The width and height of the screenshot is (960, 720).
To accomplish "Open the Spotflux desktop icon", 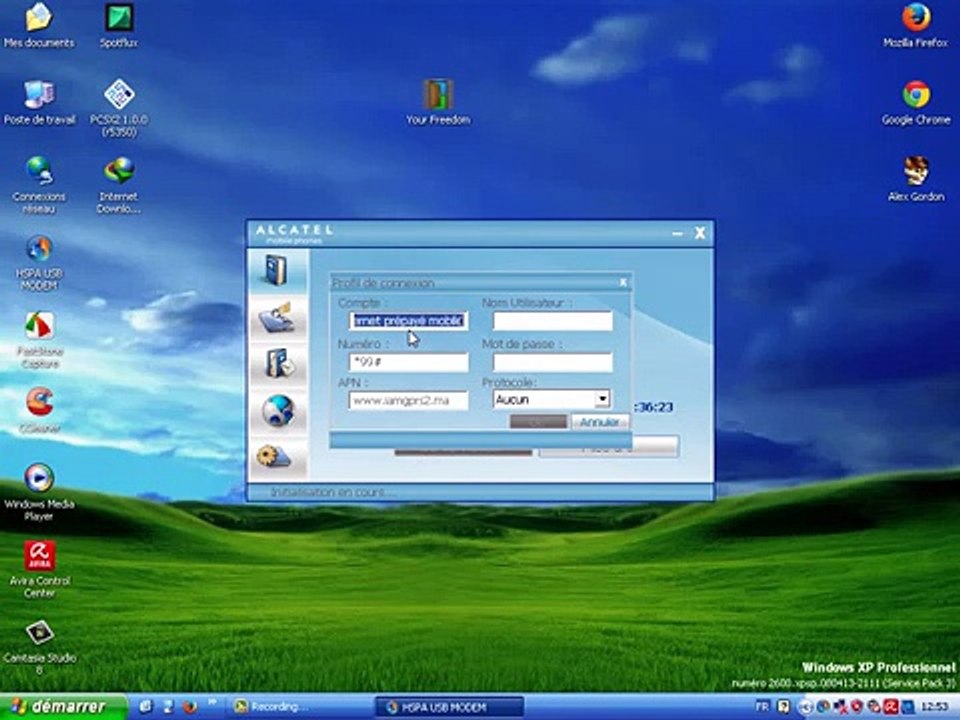I will (x=119, y=26).
